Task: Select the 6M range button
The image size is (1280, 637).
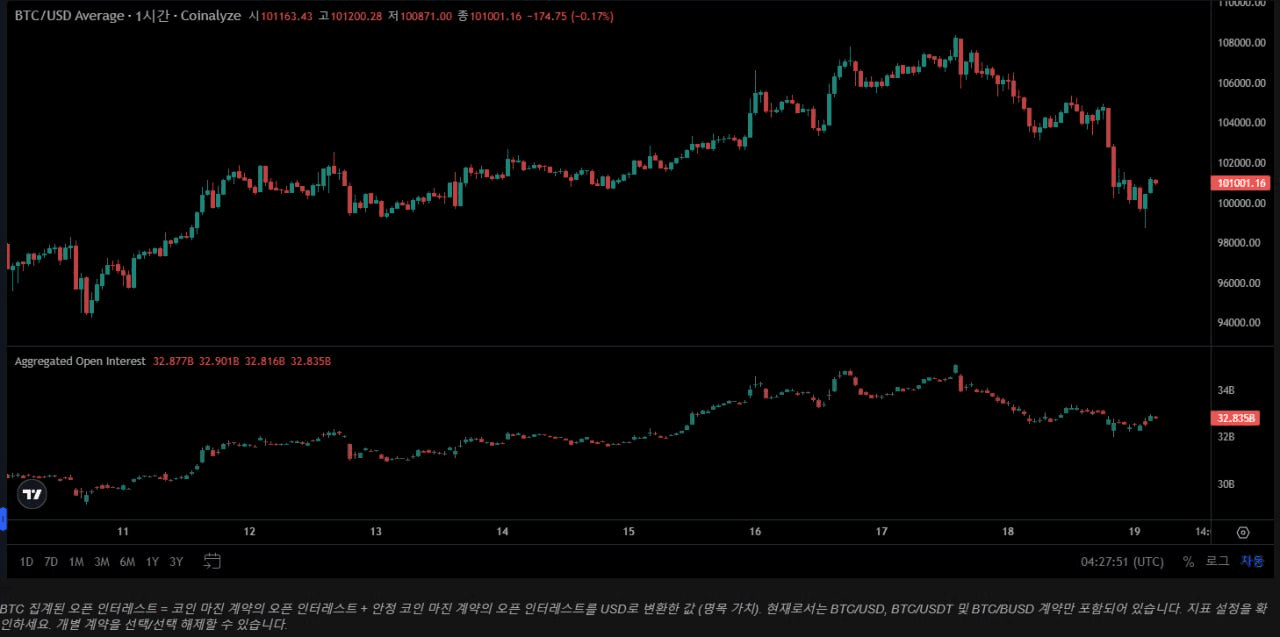Action: 127,562
